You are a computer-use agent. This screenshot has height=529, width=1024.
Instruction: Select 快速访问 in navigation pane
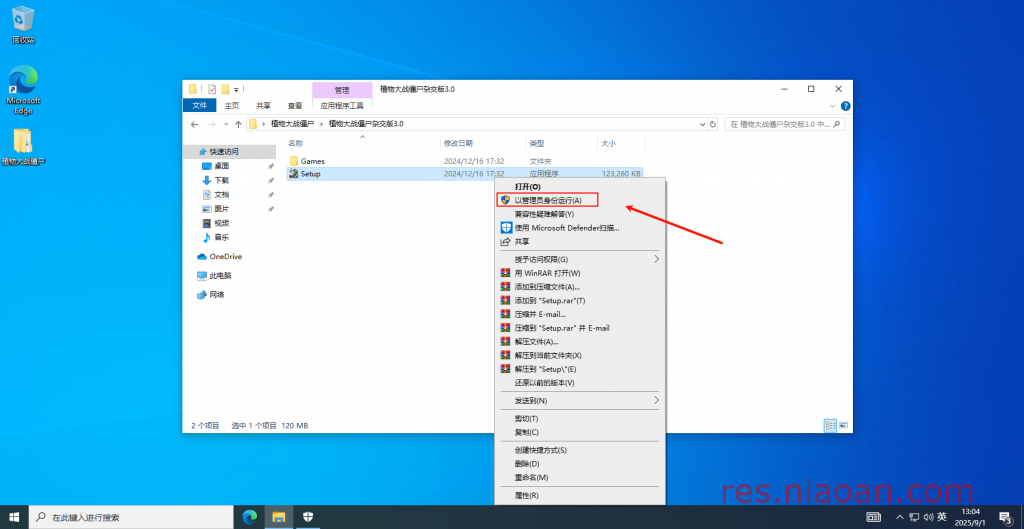click(x=224, y=152)
